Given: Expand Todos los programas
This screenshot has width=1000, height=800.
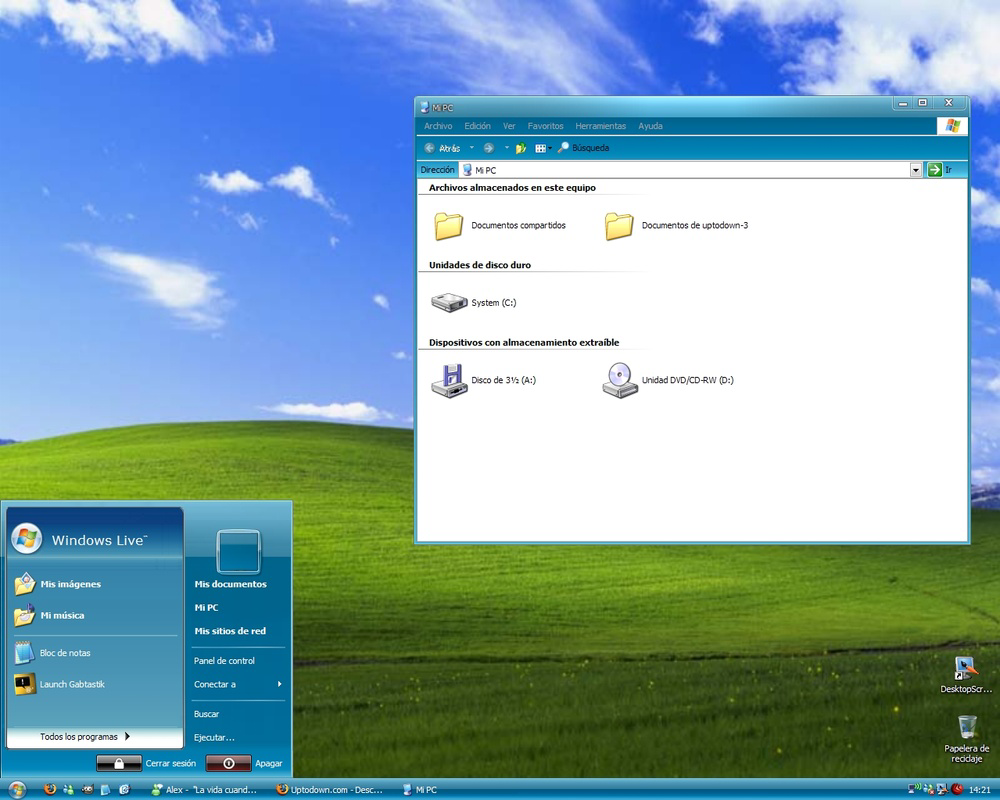Looking at the screenshot, I should coord(85,736).
